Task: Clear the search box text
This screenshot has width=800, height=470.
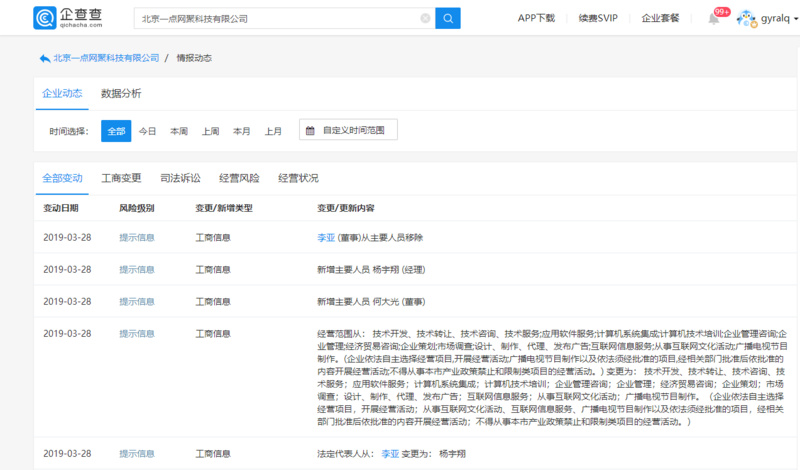Action: pyautogui.click(x=425, y=18)
